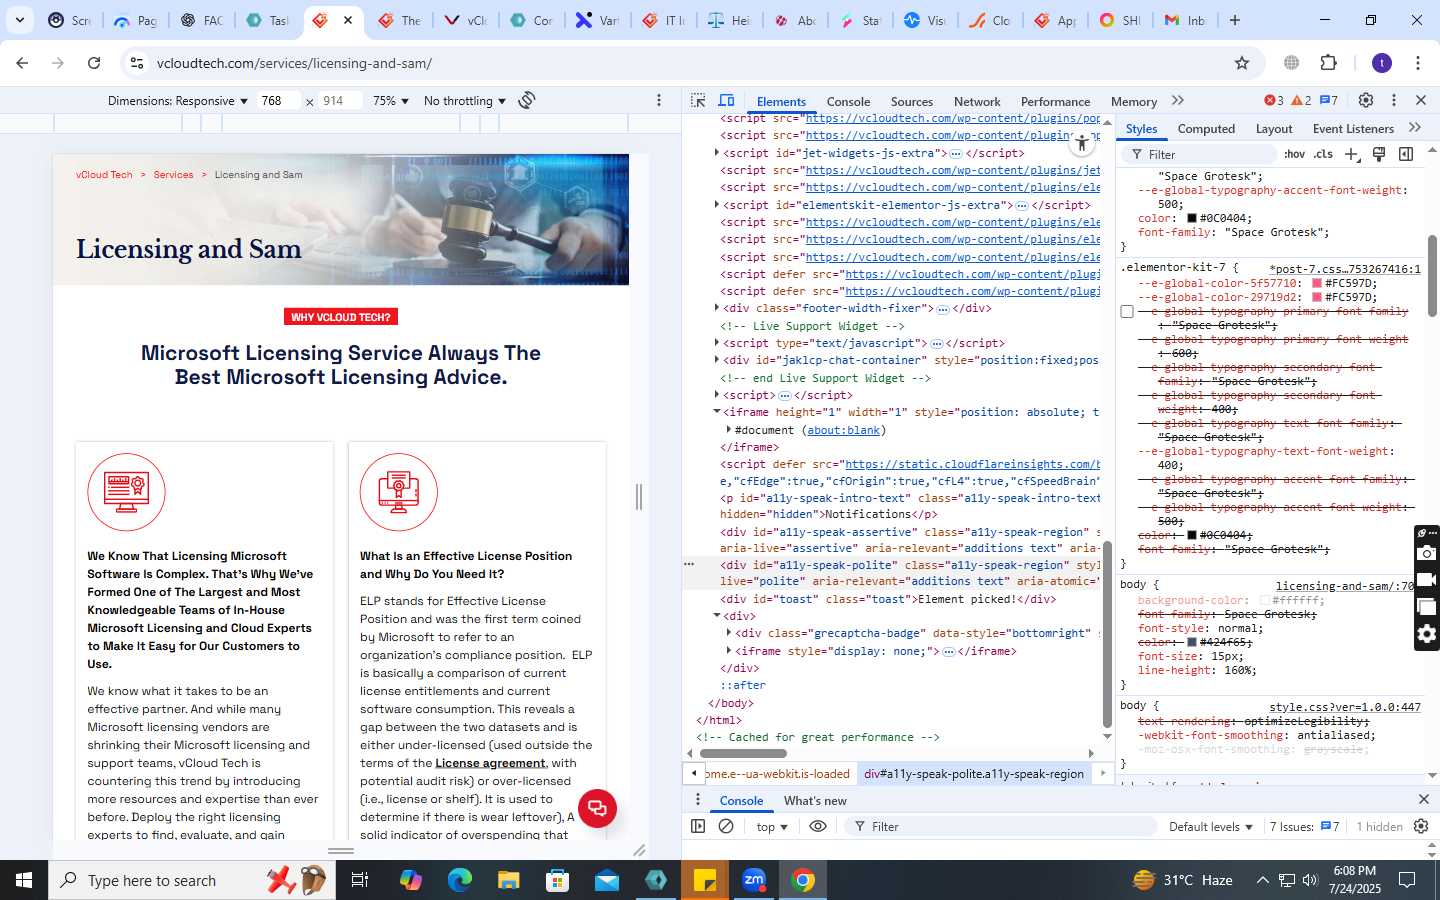The width and height of the screenshot is (1440, 900).
Task: Switch to the Network panel
Action: 977,101
